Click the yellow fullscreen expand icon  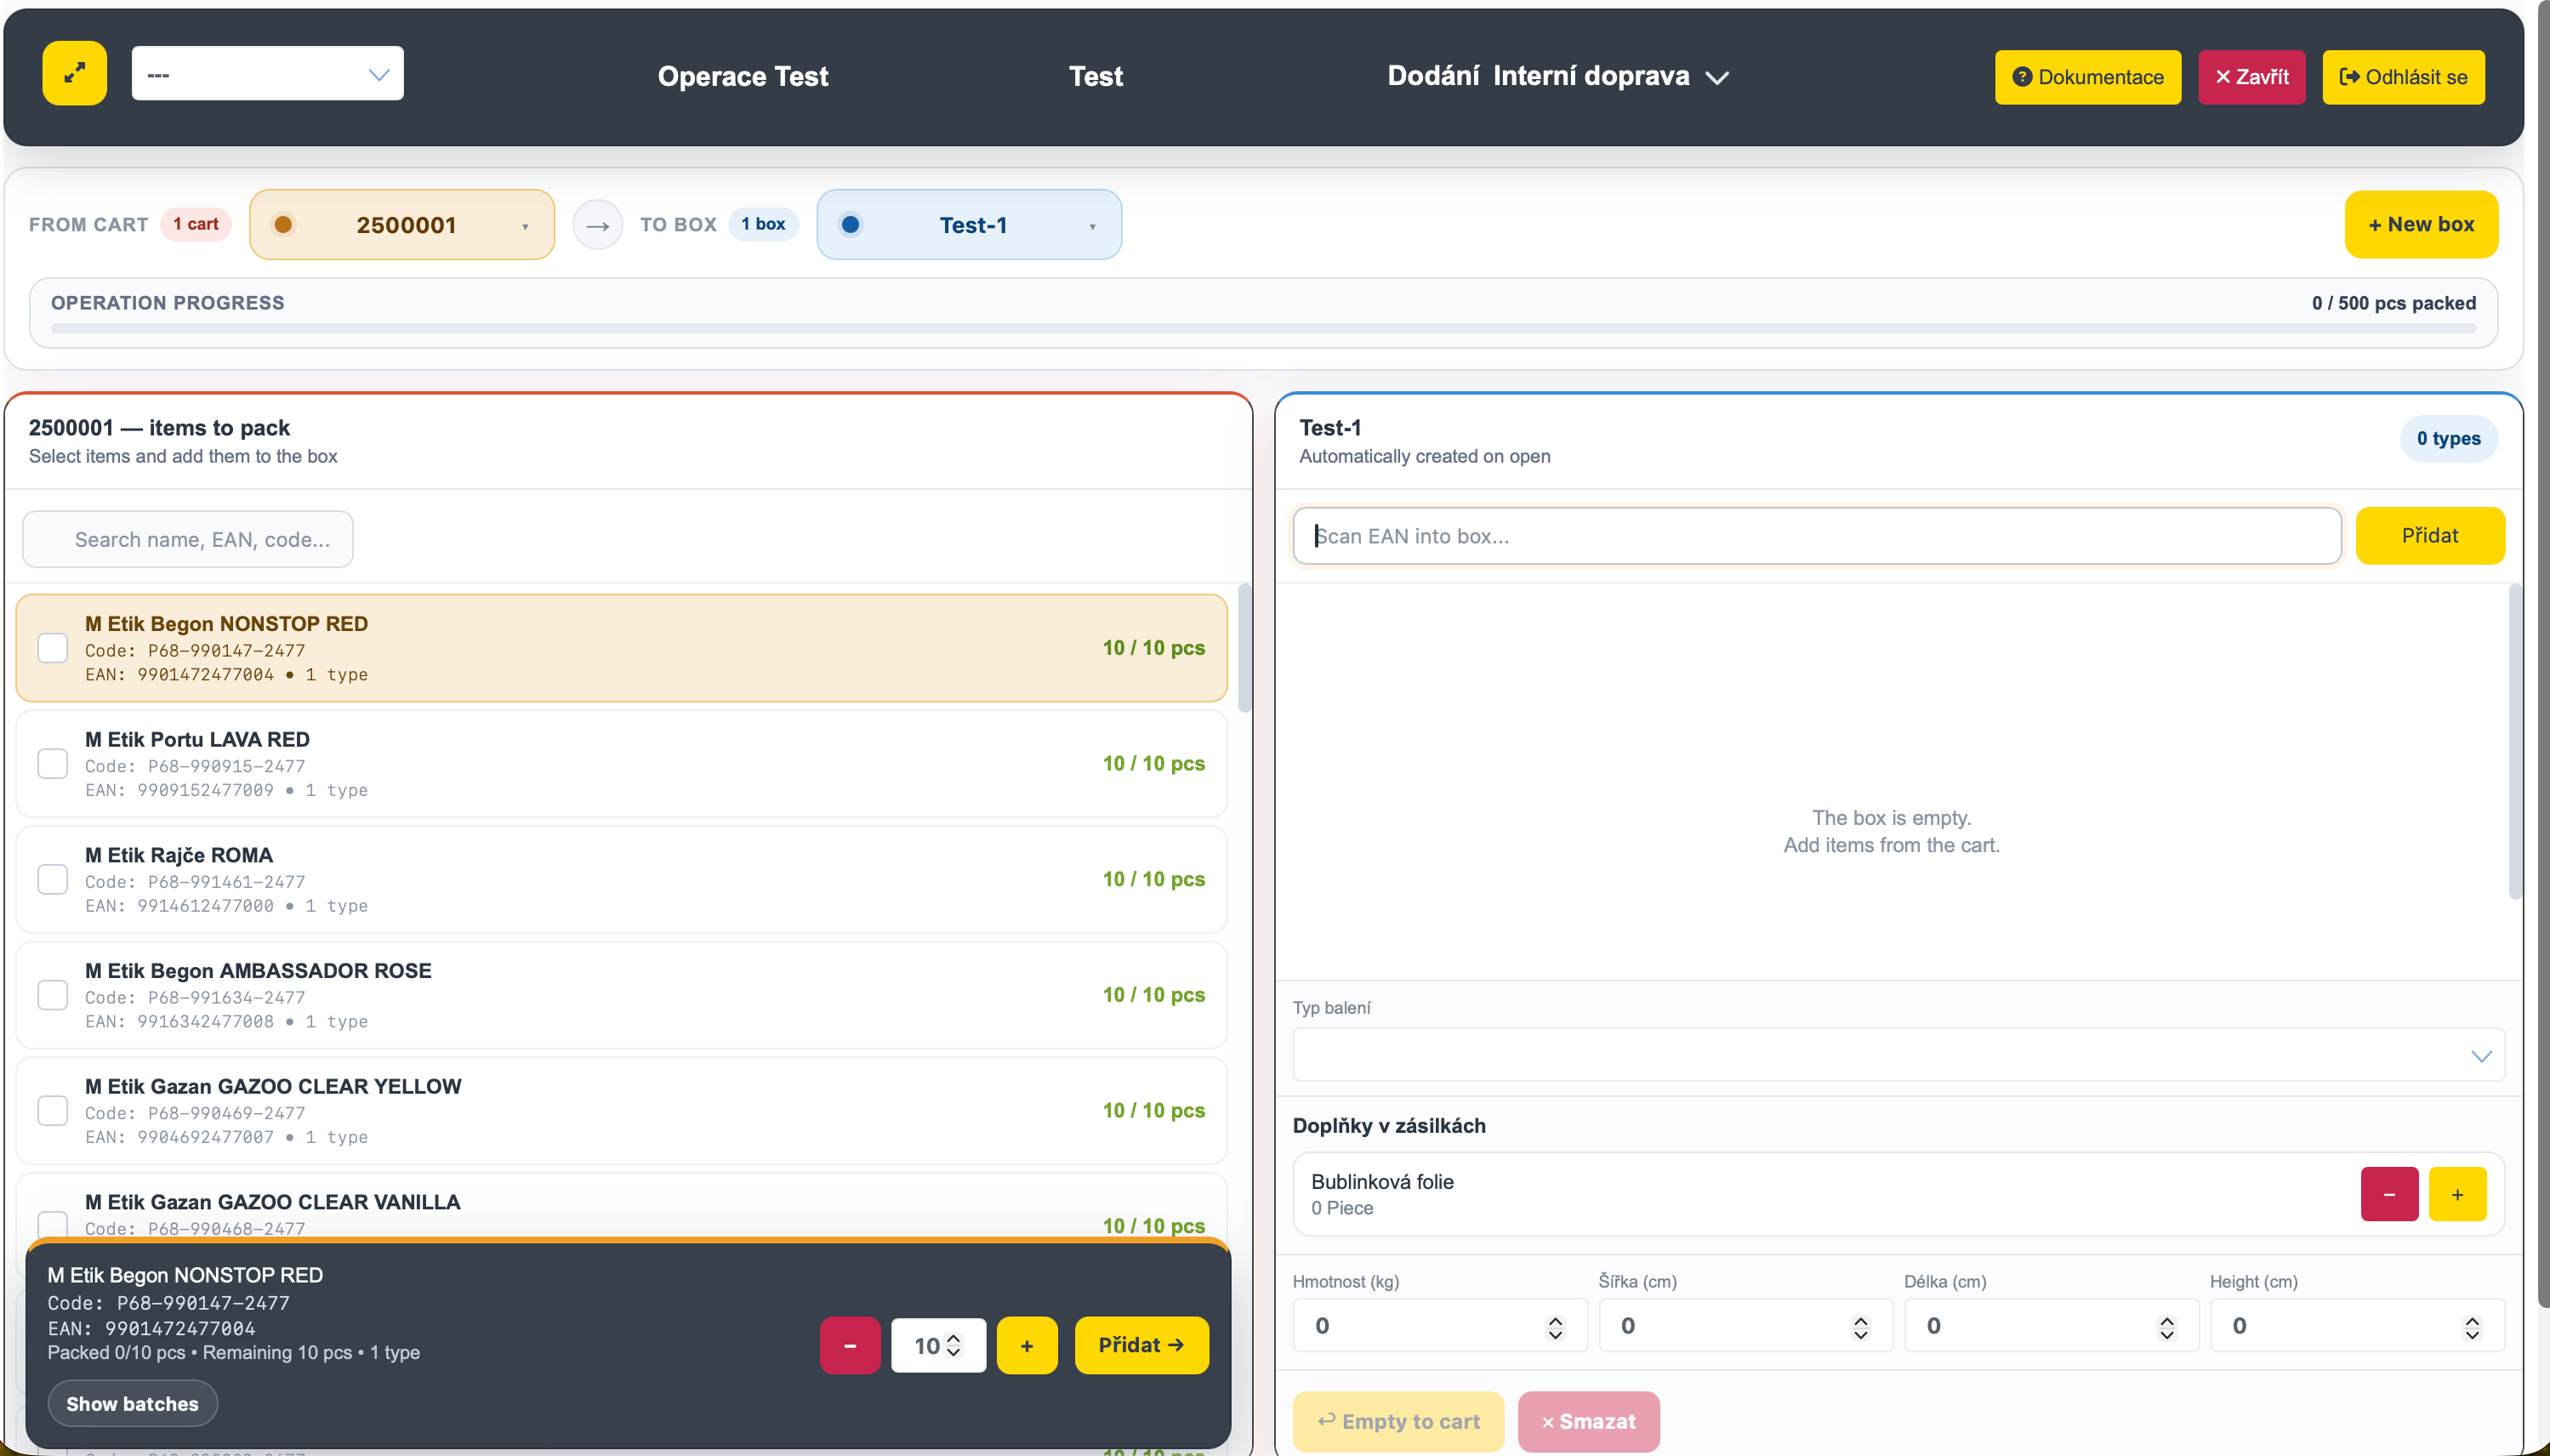[74, 73]
